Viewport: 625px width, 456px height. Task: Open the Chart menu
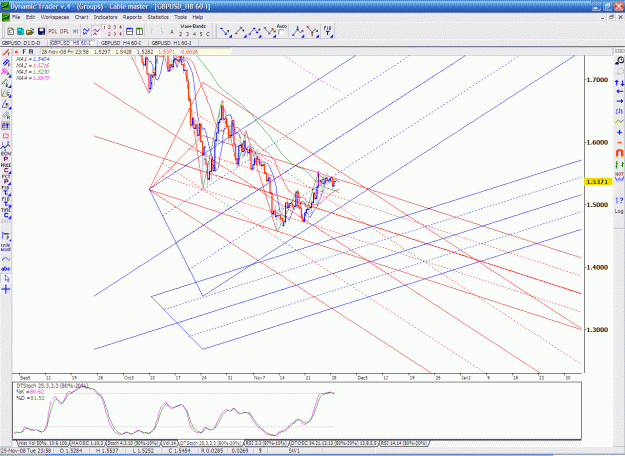point(81,17)
